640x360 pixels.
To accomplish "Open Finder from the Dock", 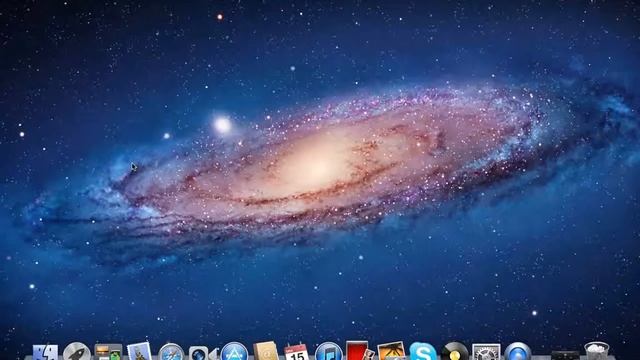I will click(x=45, y=352).
